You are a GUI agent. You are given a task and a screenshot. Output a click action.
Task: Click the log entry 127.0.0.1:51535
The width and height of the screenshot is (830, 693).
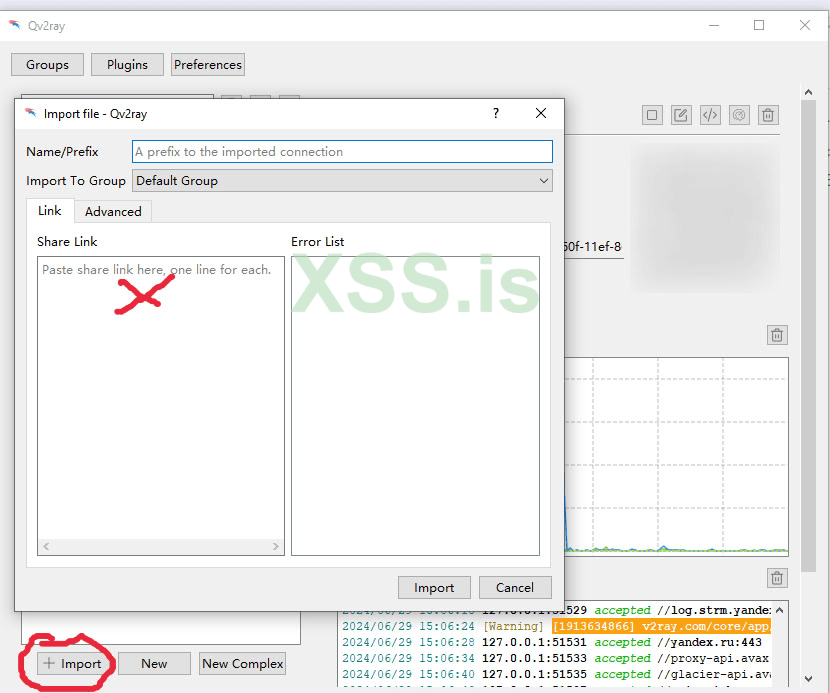pyautogui.click(x=556, y=674)
